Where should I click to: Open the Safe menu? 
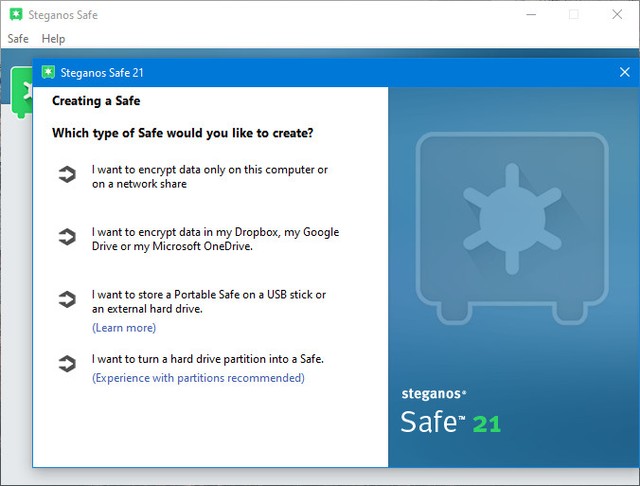18,39
